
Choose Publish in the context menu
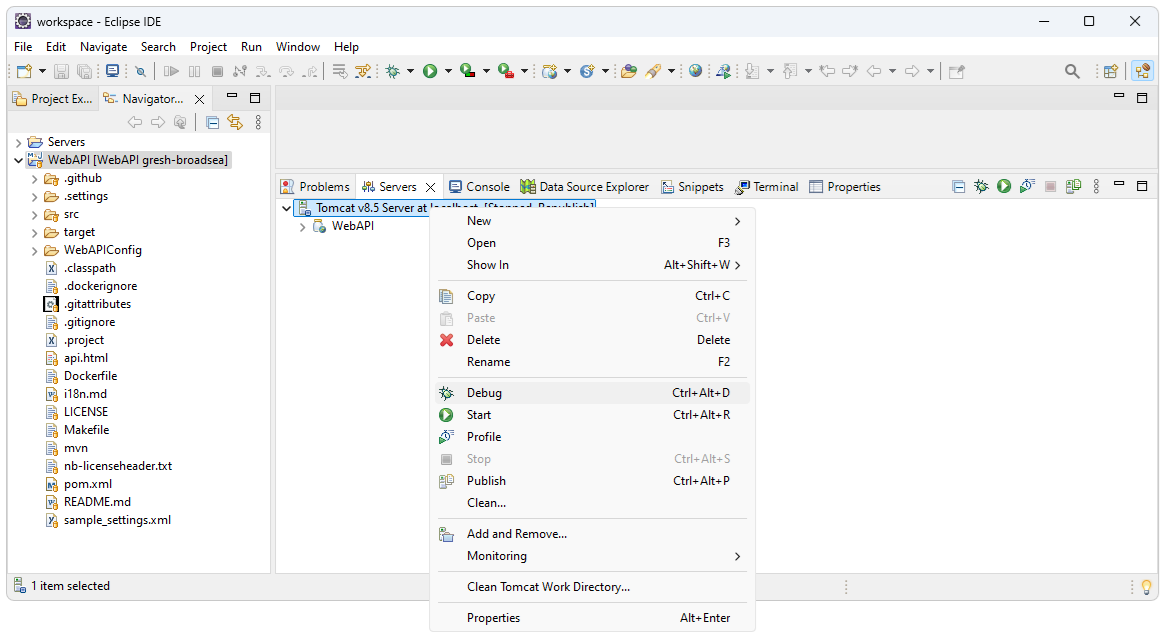click(593, 481)
